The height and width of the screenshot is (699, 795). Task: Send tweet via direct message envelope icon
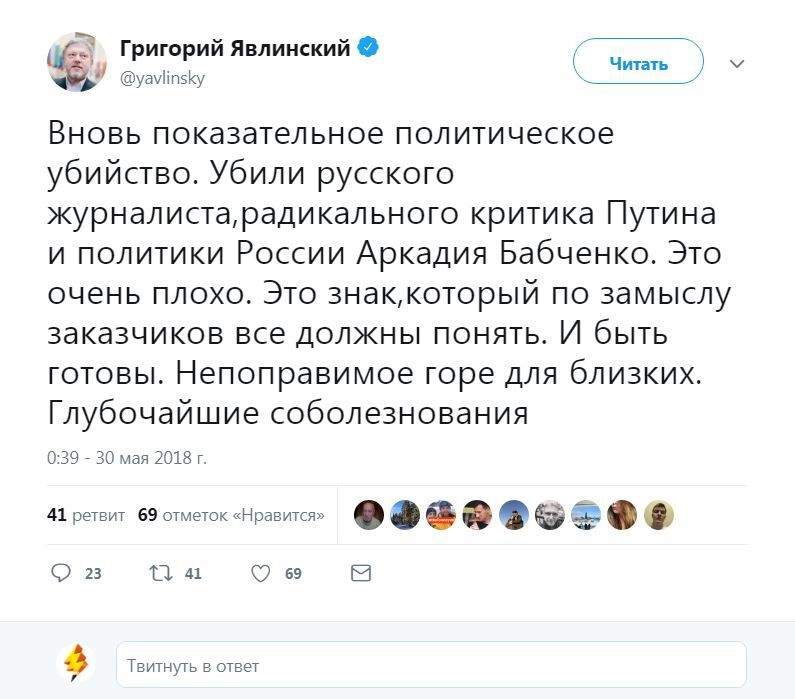pos(361,573)
